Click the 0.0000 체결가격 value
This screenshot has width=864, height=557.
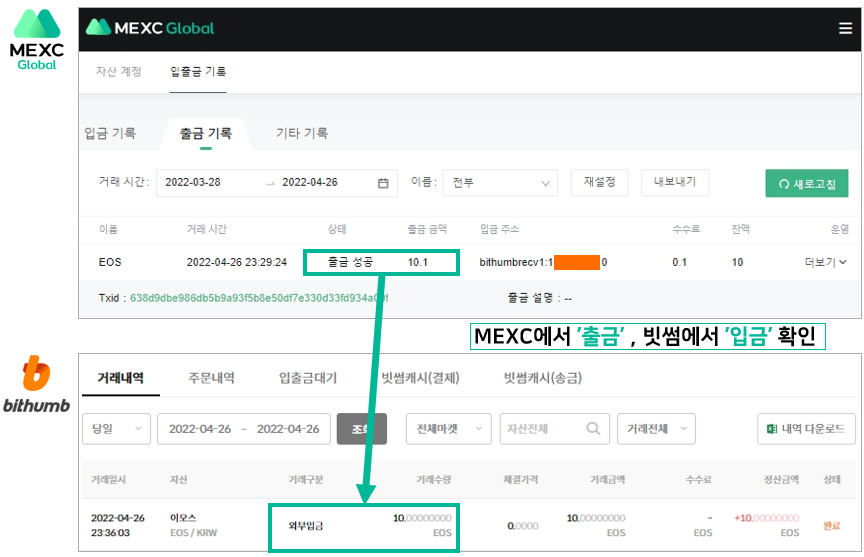523,526
